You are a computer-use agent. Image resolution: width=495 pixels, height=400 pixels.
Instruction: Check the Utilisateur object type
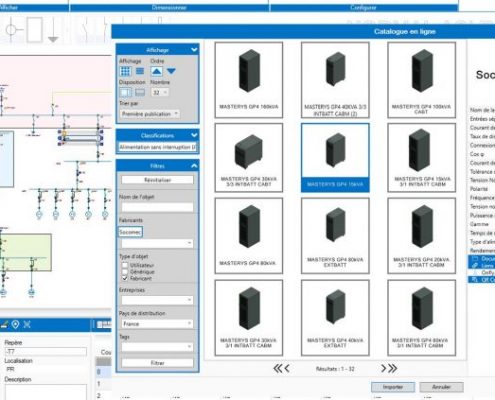click(125, 265)
